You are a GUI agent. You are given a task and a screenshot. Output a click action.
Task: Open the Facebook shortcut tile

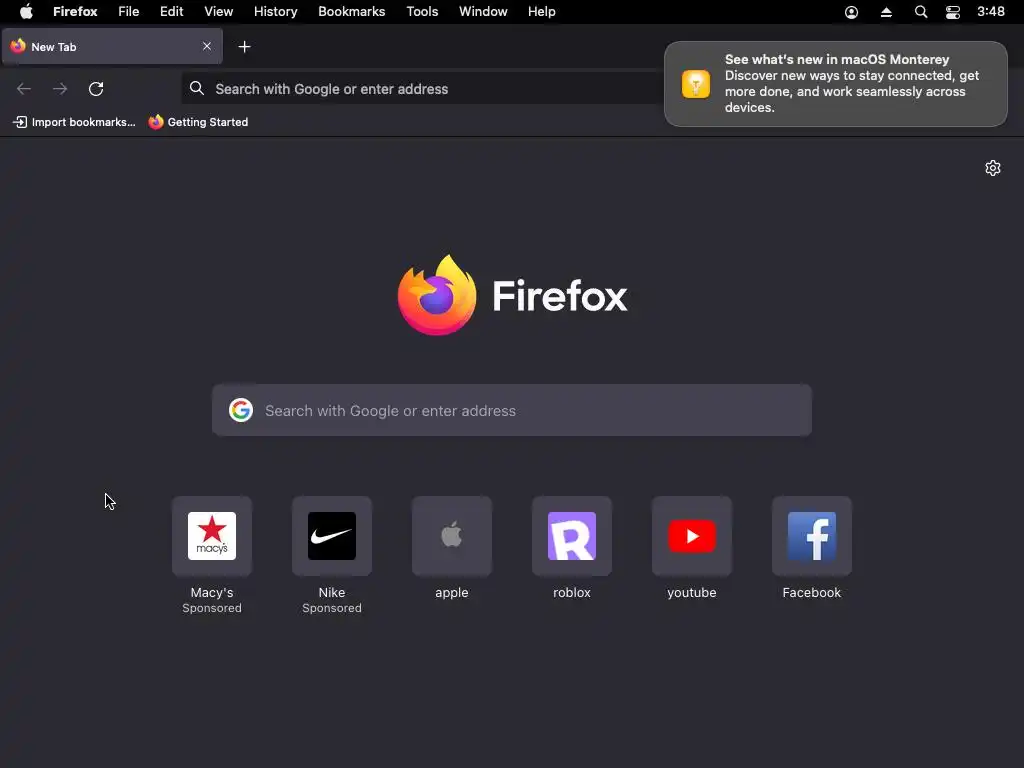(812, 536)
